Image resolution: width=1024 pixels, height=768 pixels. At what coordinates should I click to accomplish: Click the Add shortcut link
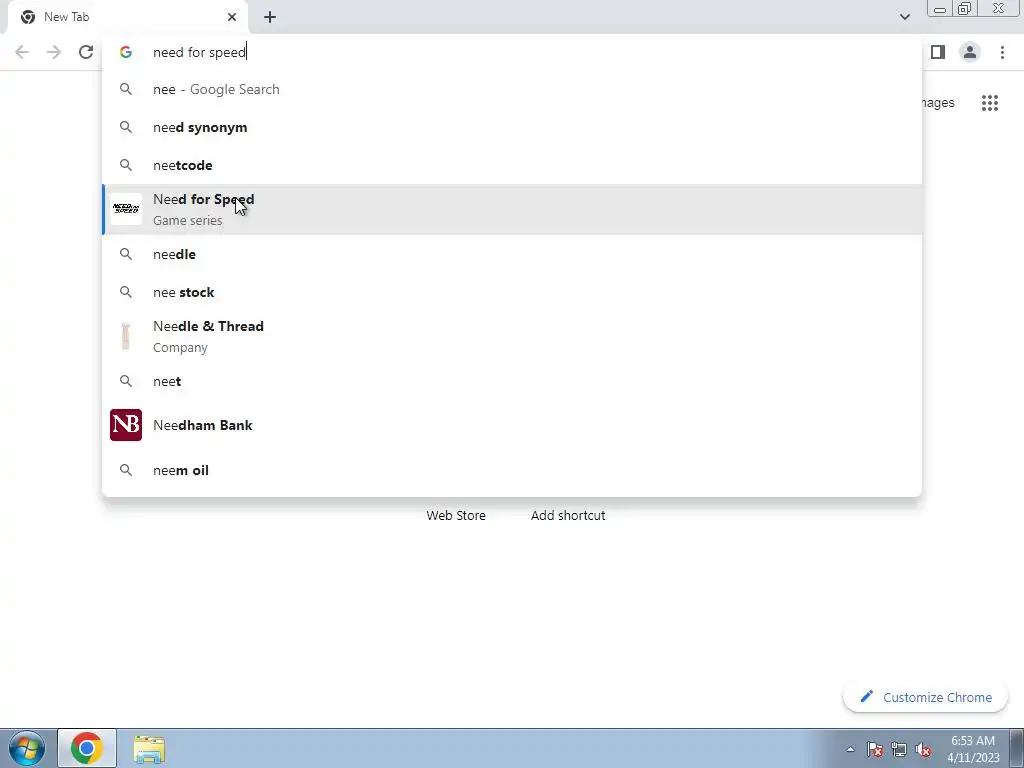coord(568,515)
